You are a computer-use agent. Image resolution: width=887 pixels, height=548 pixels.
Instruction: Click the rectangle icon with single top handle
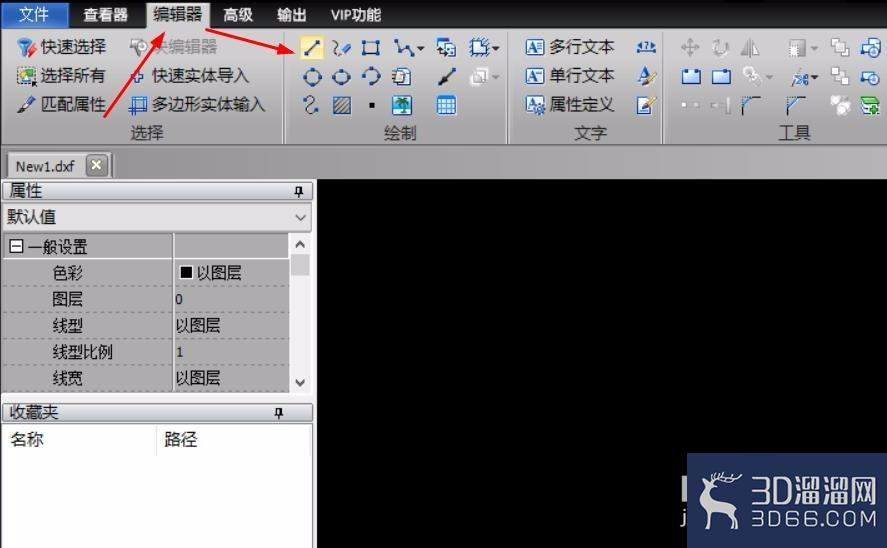(721, 76)
